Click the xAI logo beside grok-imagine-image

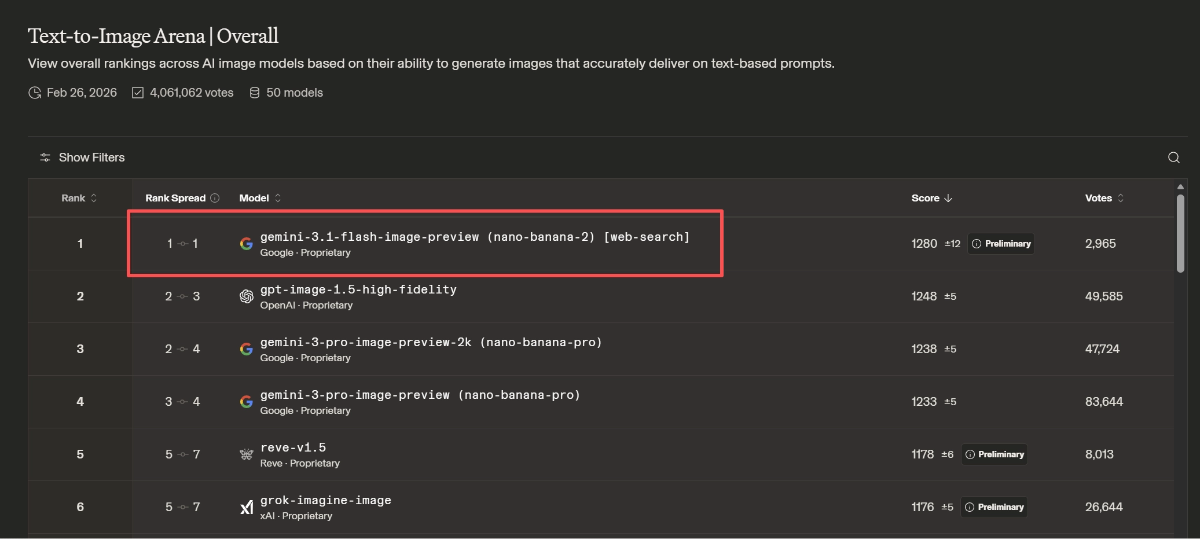(x=246, y=507)
